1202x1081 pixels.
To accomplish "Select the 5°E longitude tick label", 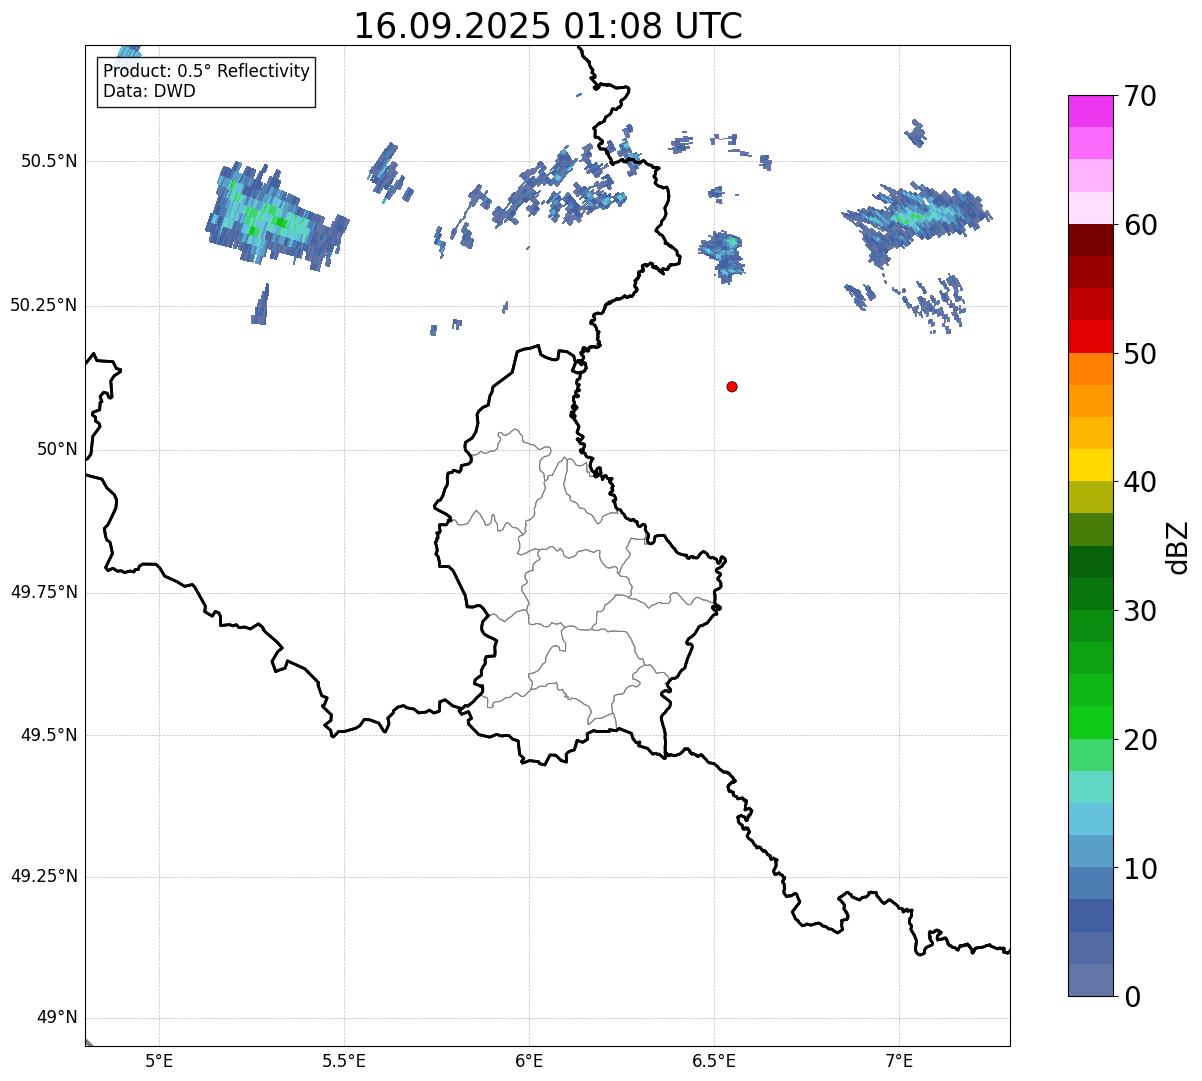I will pos(160,1060).
